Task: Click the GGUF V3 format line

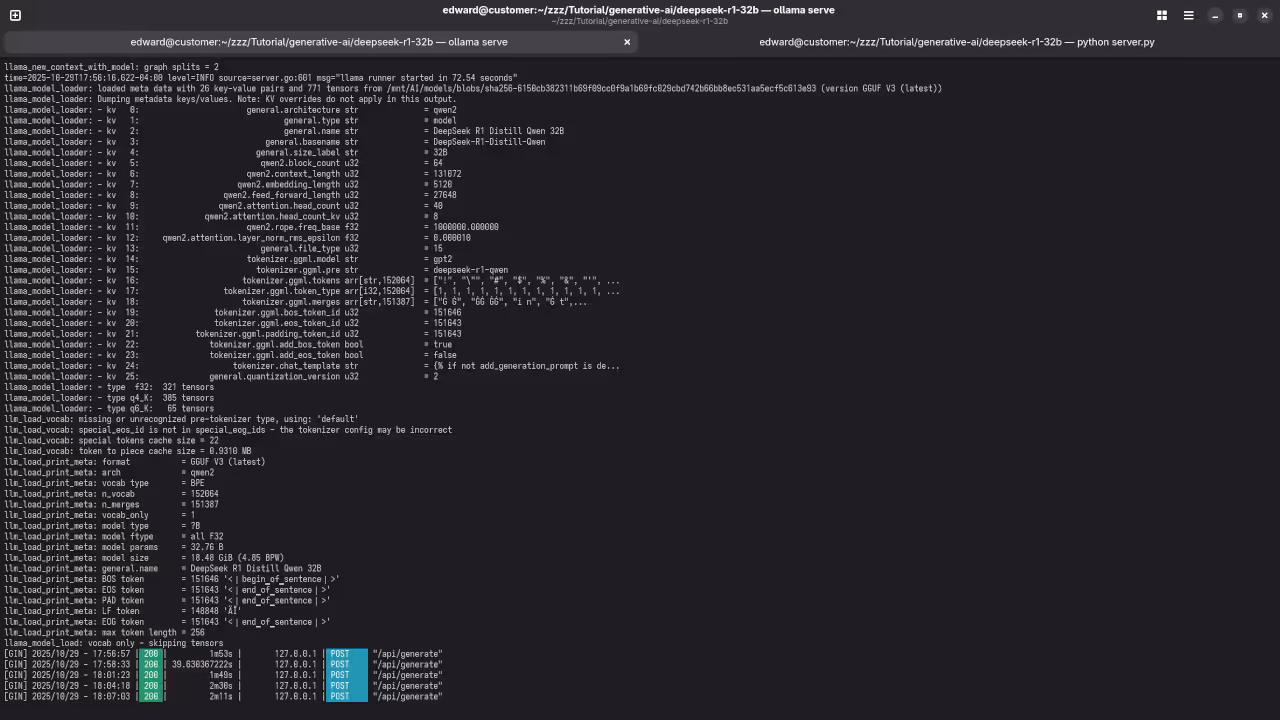Action: click(230, 461)
